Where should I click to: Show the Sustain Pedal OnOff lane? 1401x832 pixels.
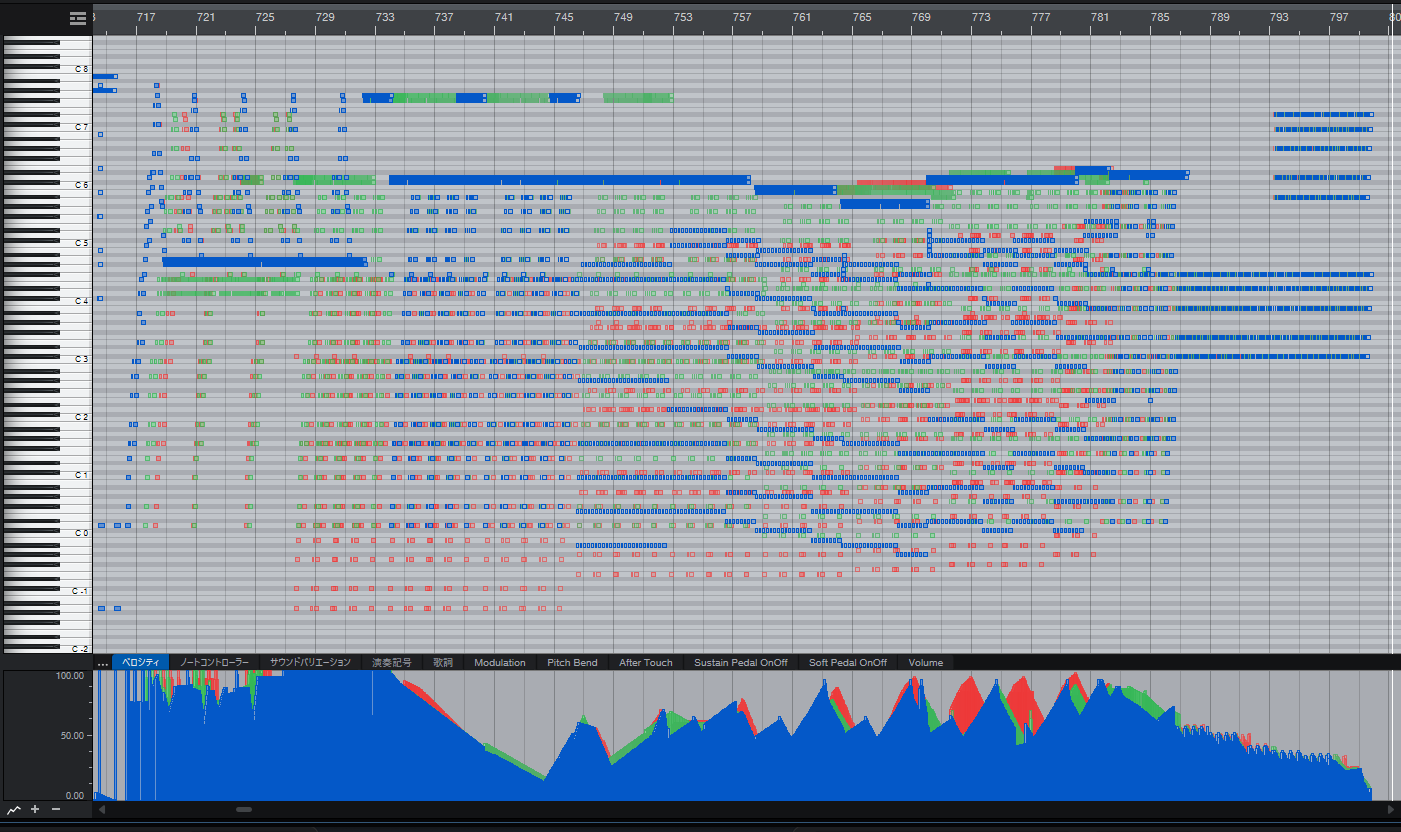tap(740, 663)
